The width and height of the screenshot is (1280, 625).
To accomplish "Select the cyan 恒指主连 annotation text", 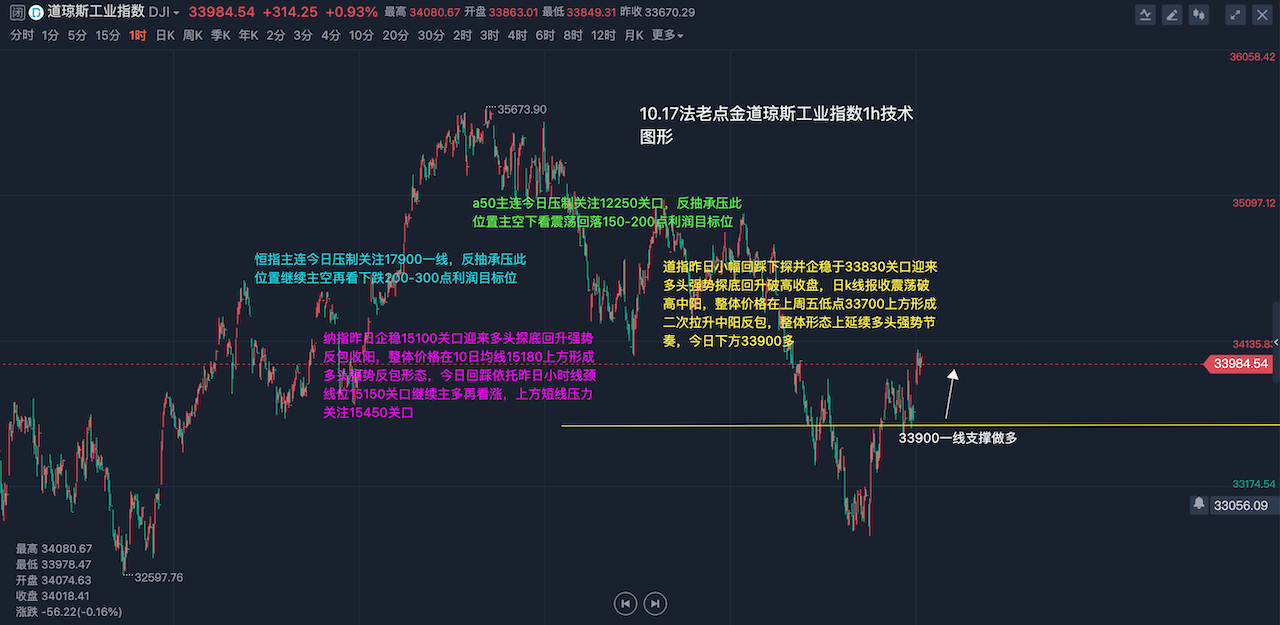I will pos(391,268).
